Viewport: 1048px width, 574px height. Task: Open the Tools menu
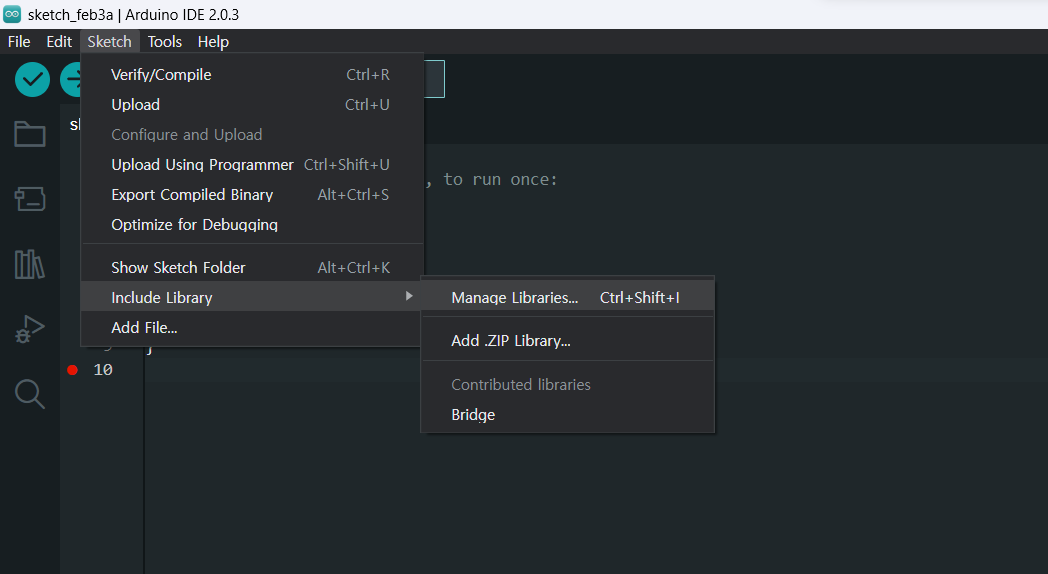point(164,41)
